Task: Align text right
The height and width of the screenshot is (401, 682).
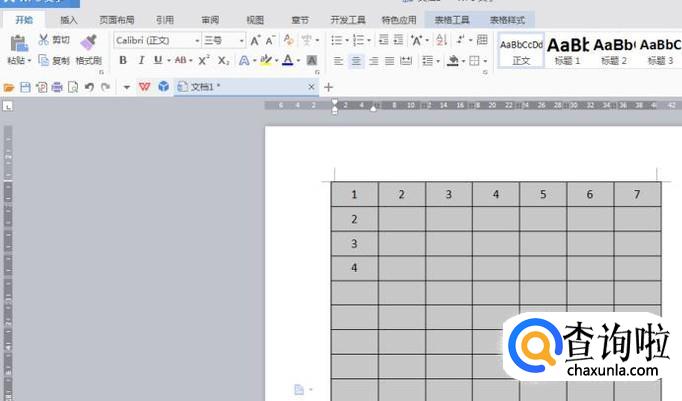Action: coord(373,61)
